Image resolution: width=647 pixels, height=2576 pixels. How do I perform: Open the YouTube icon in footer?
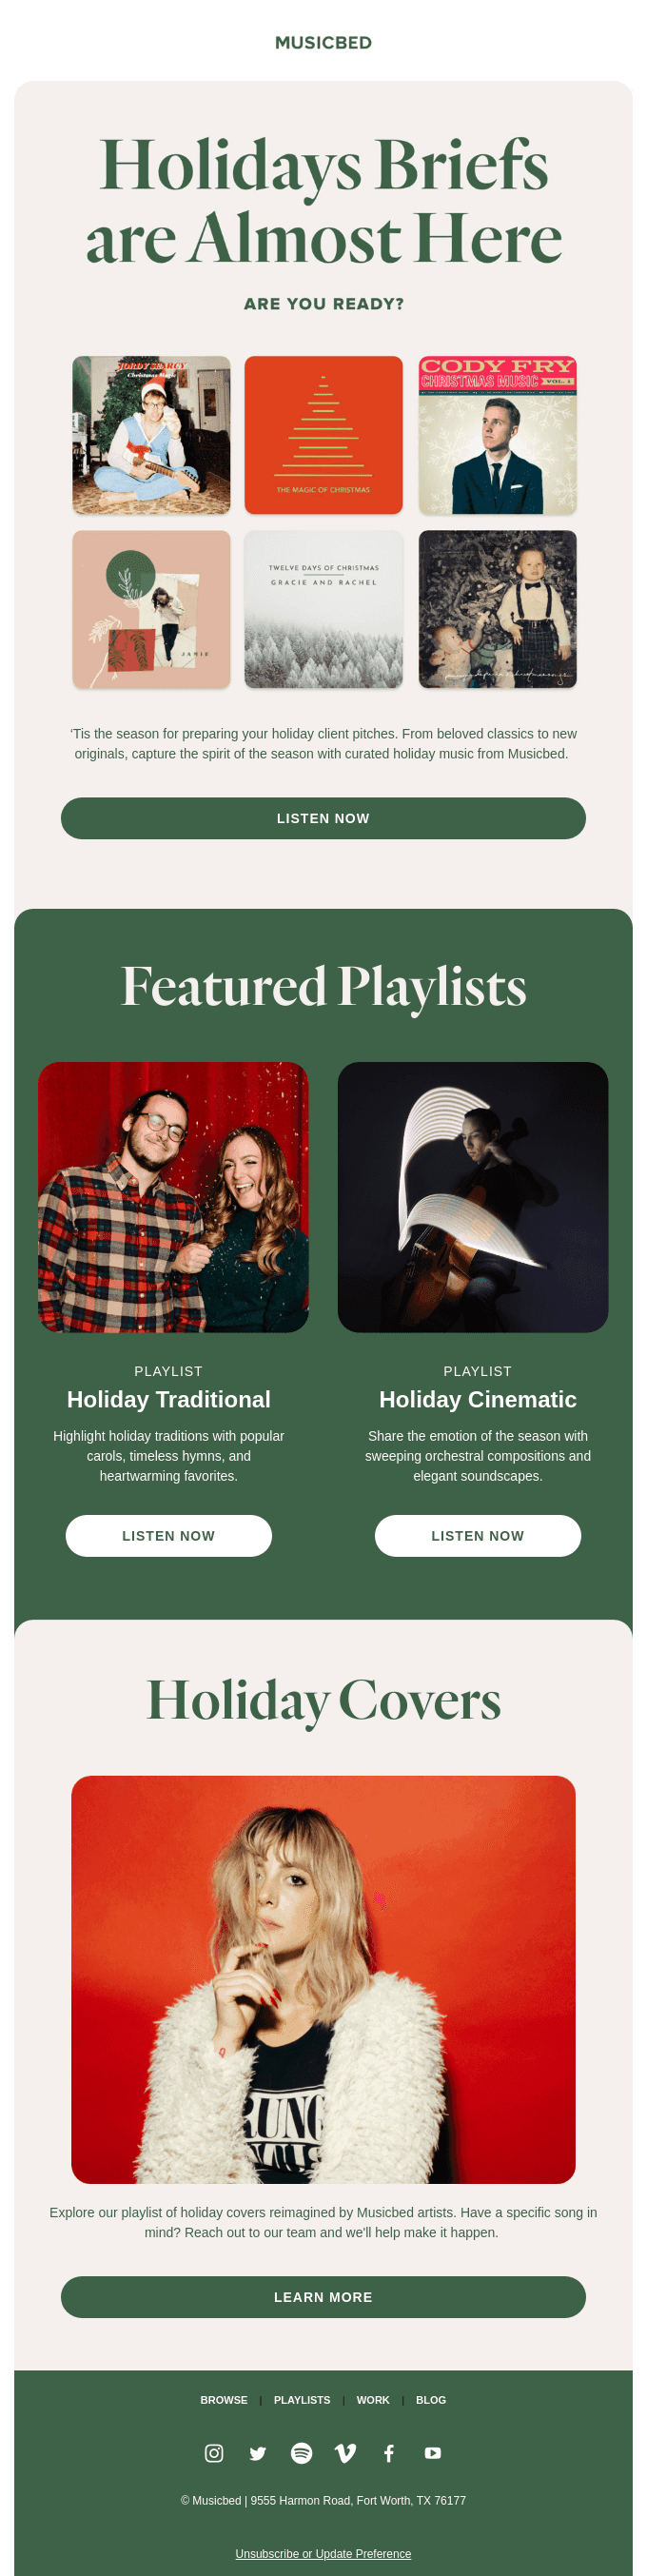433,2452
